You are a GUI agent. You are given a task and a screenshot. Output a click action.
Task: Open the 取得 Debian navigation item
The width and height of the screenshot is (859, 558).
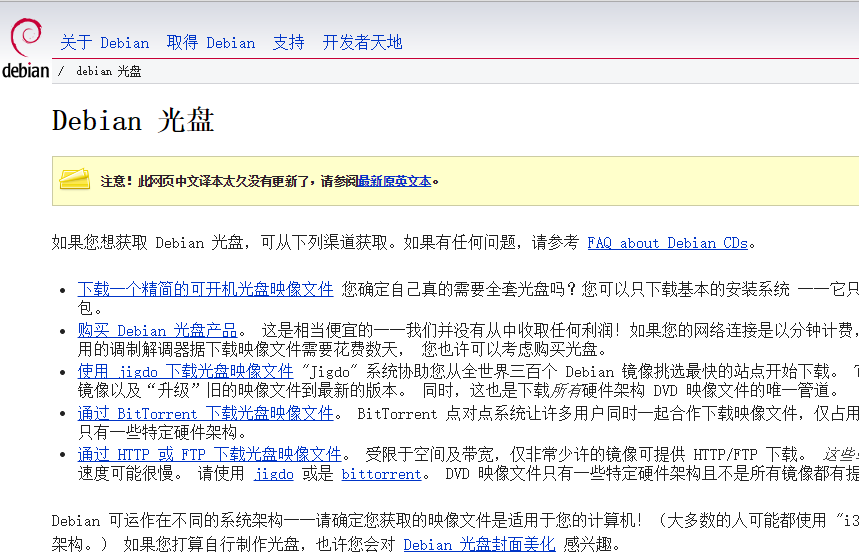[x=210, y=43]
